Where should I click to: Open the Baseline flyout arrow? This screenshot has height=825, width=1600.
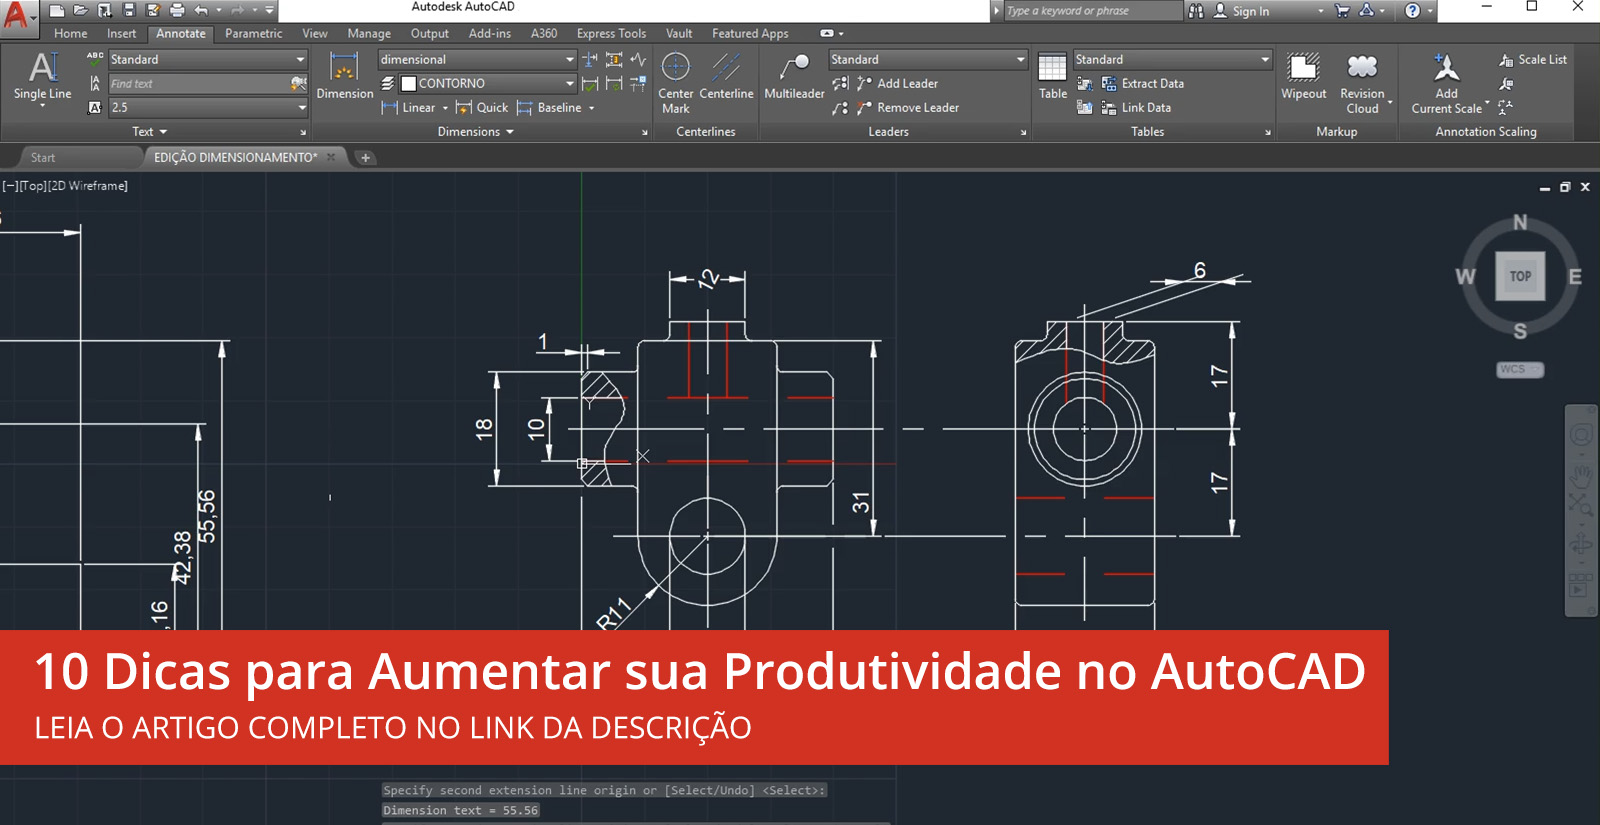[591, 108]
